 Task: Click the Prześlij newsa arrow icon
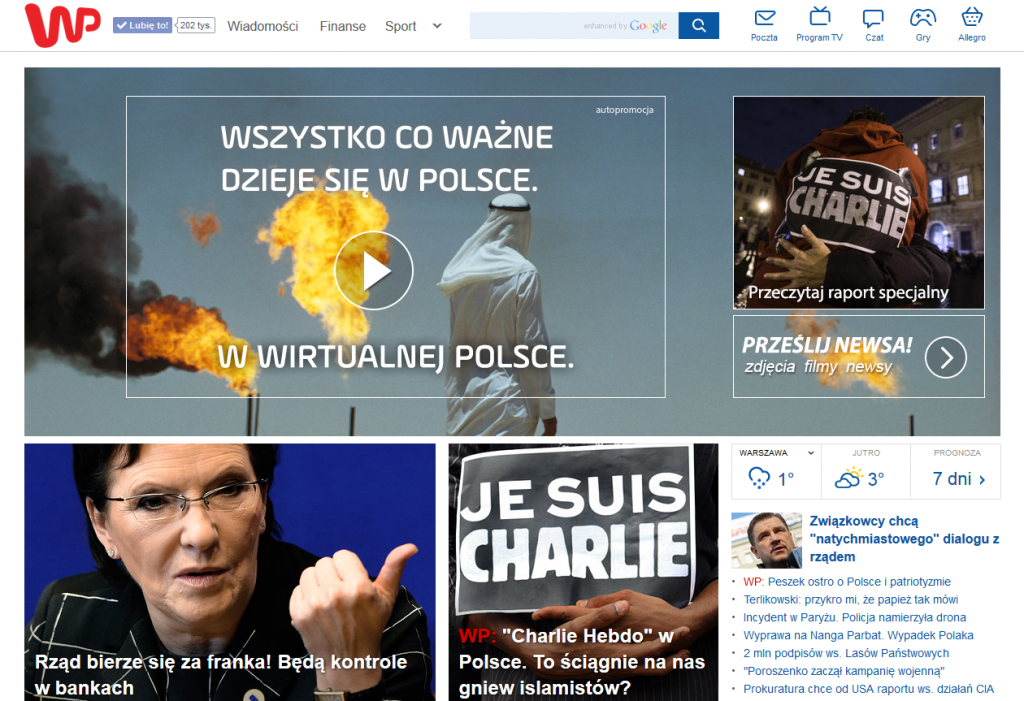click(x=945, y=357)
